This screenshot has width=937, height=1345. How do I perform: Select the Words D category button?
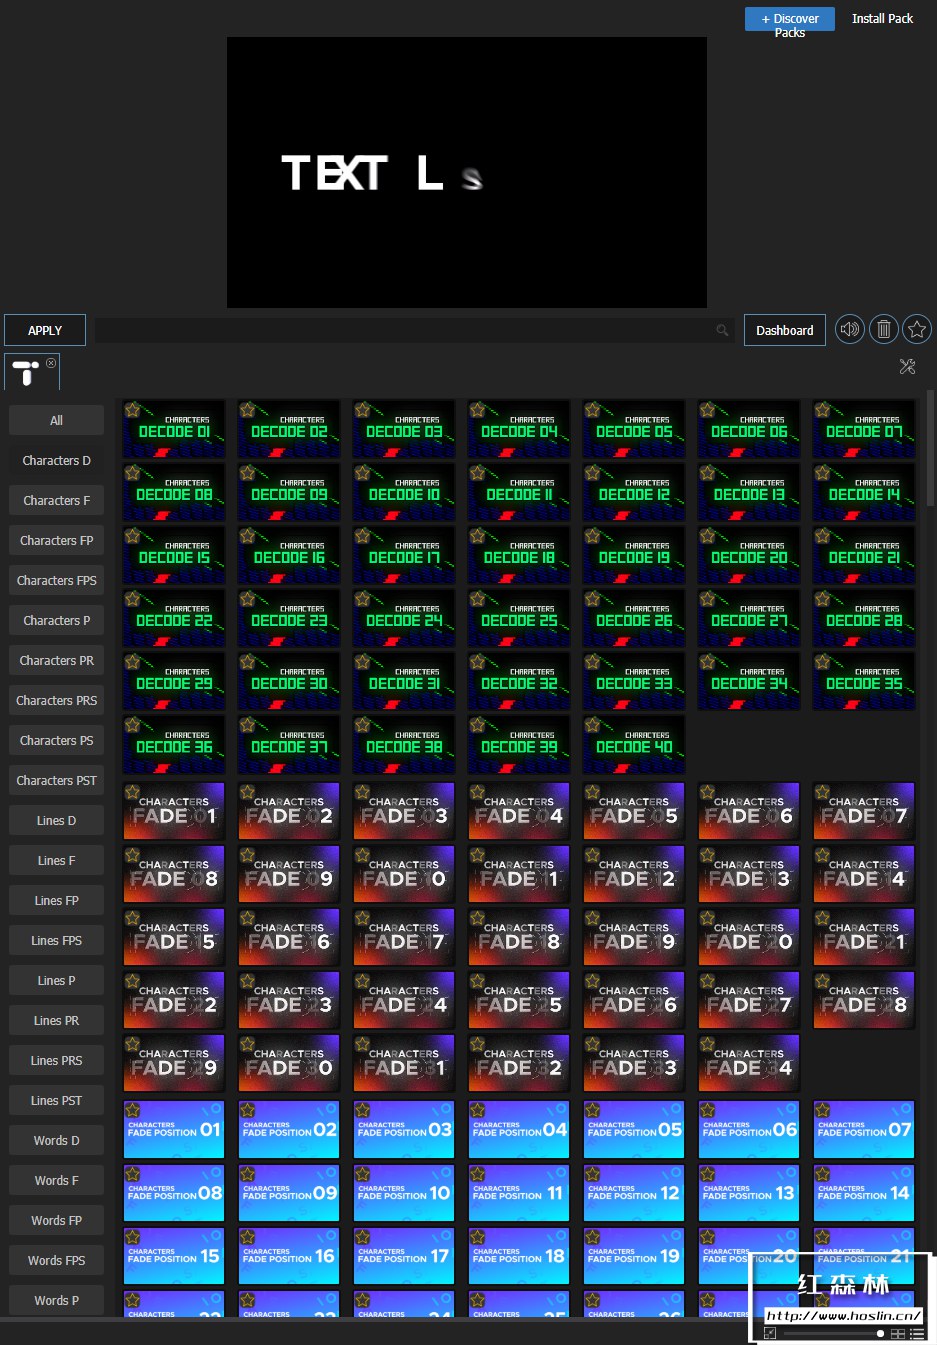pos(57,1140)
